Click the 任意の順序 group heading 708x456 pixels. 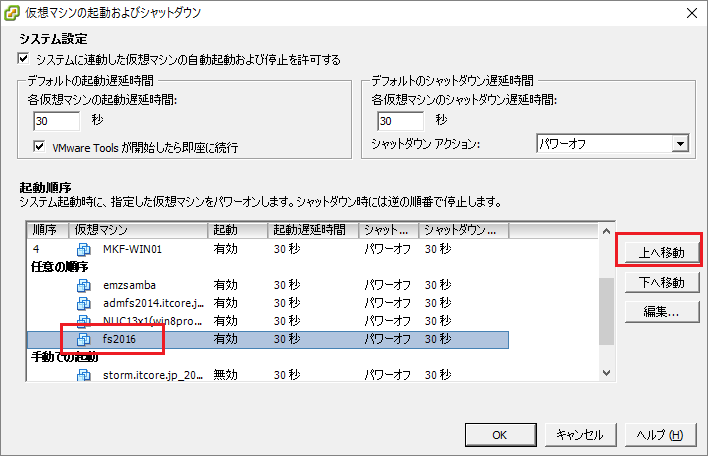(x=59, y=267)
